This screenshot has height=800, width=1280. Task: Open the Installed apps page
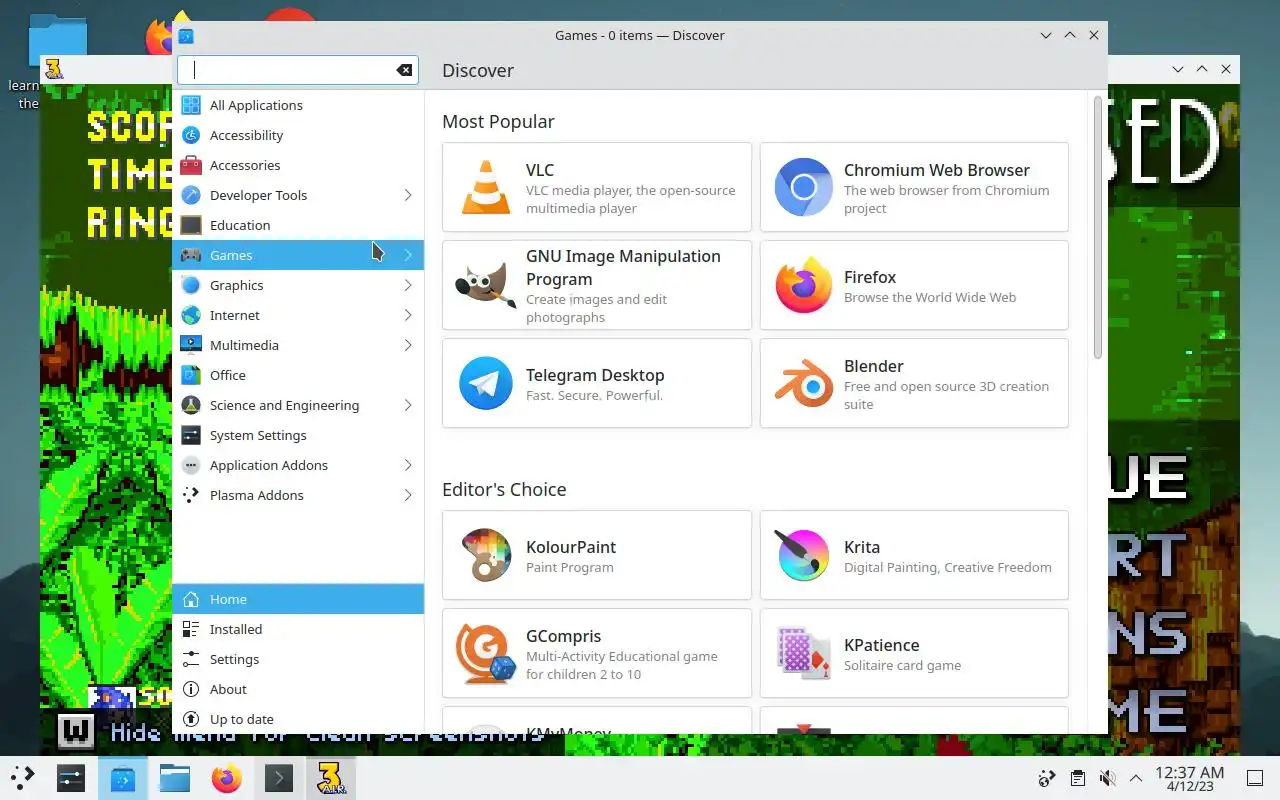point(298,629)
